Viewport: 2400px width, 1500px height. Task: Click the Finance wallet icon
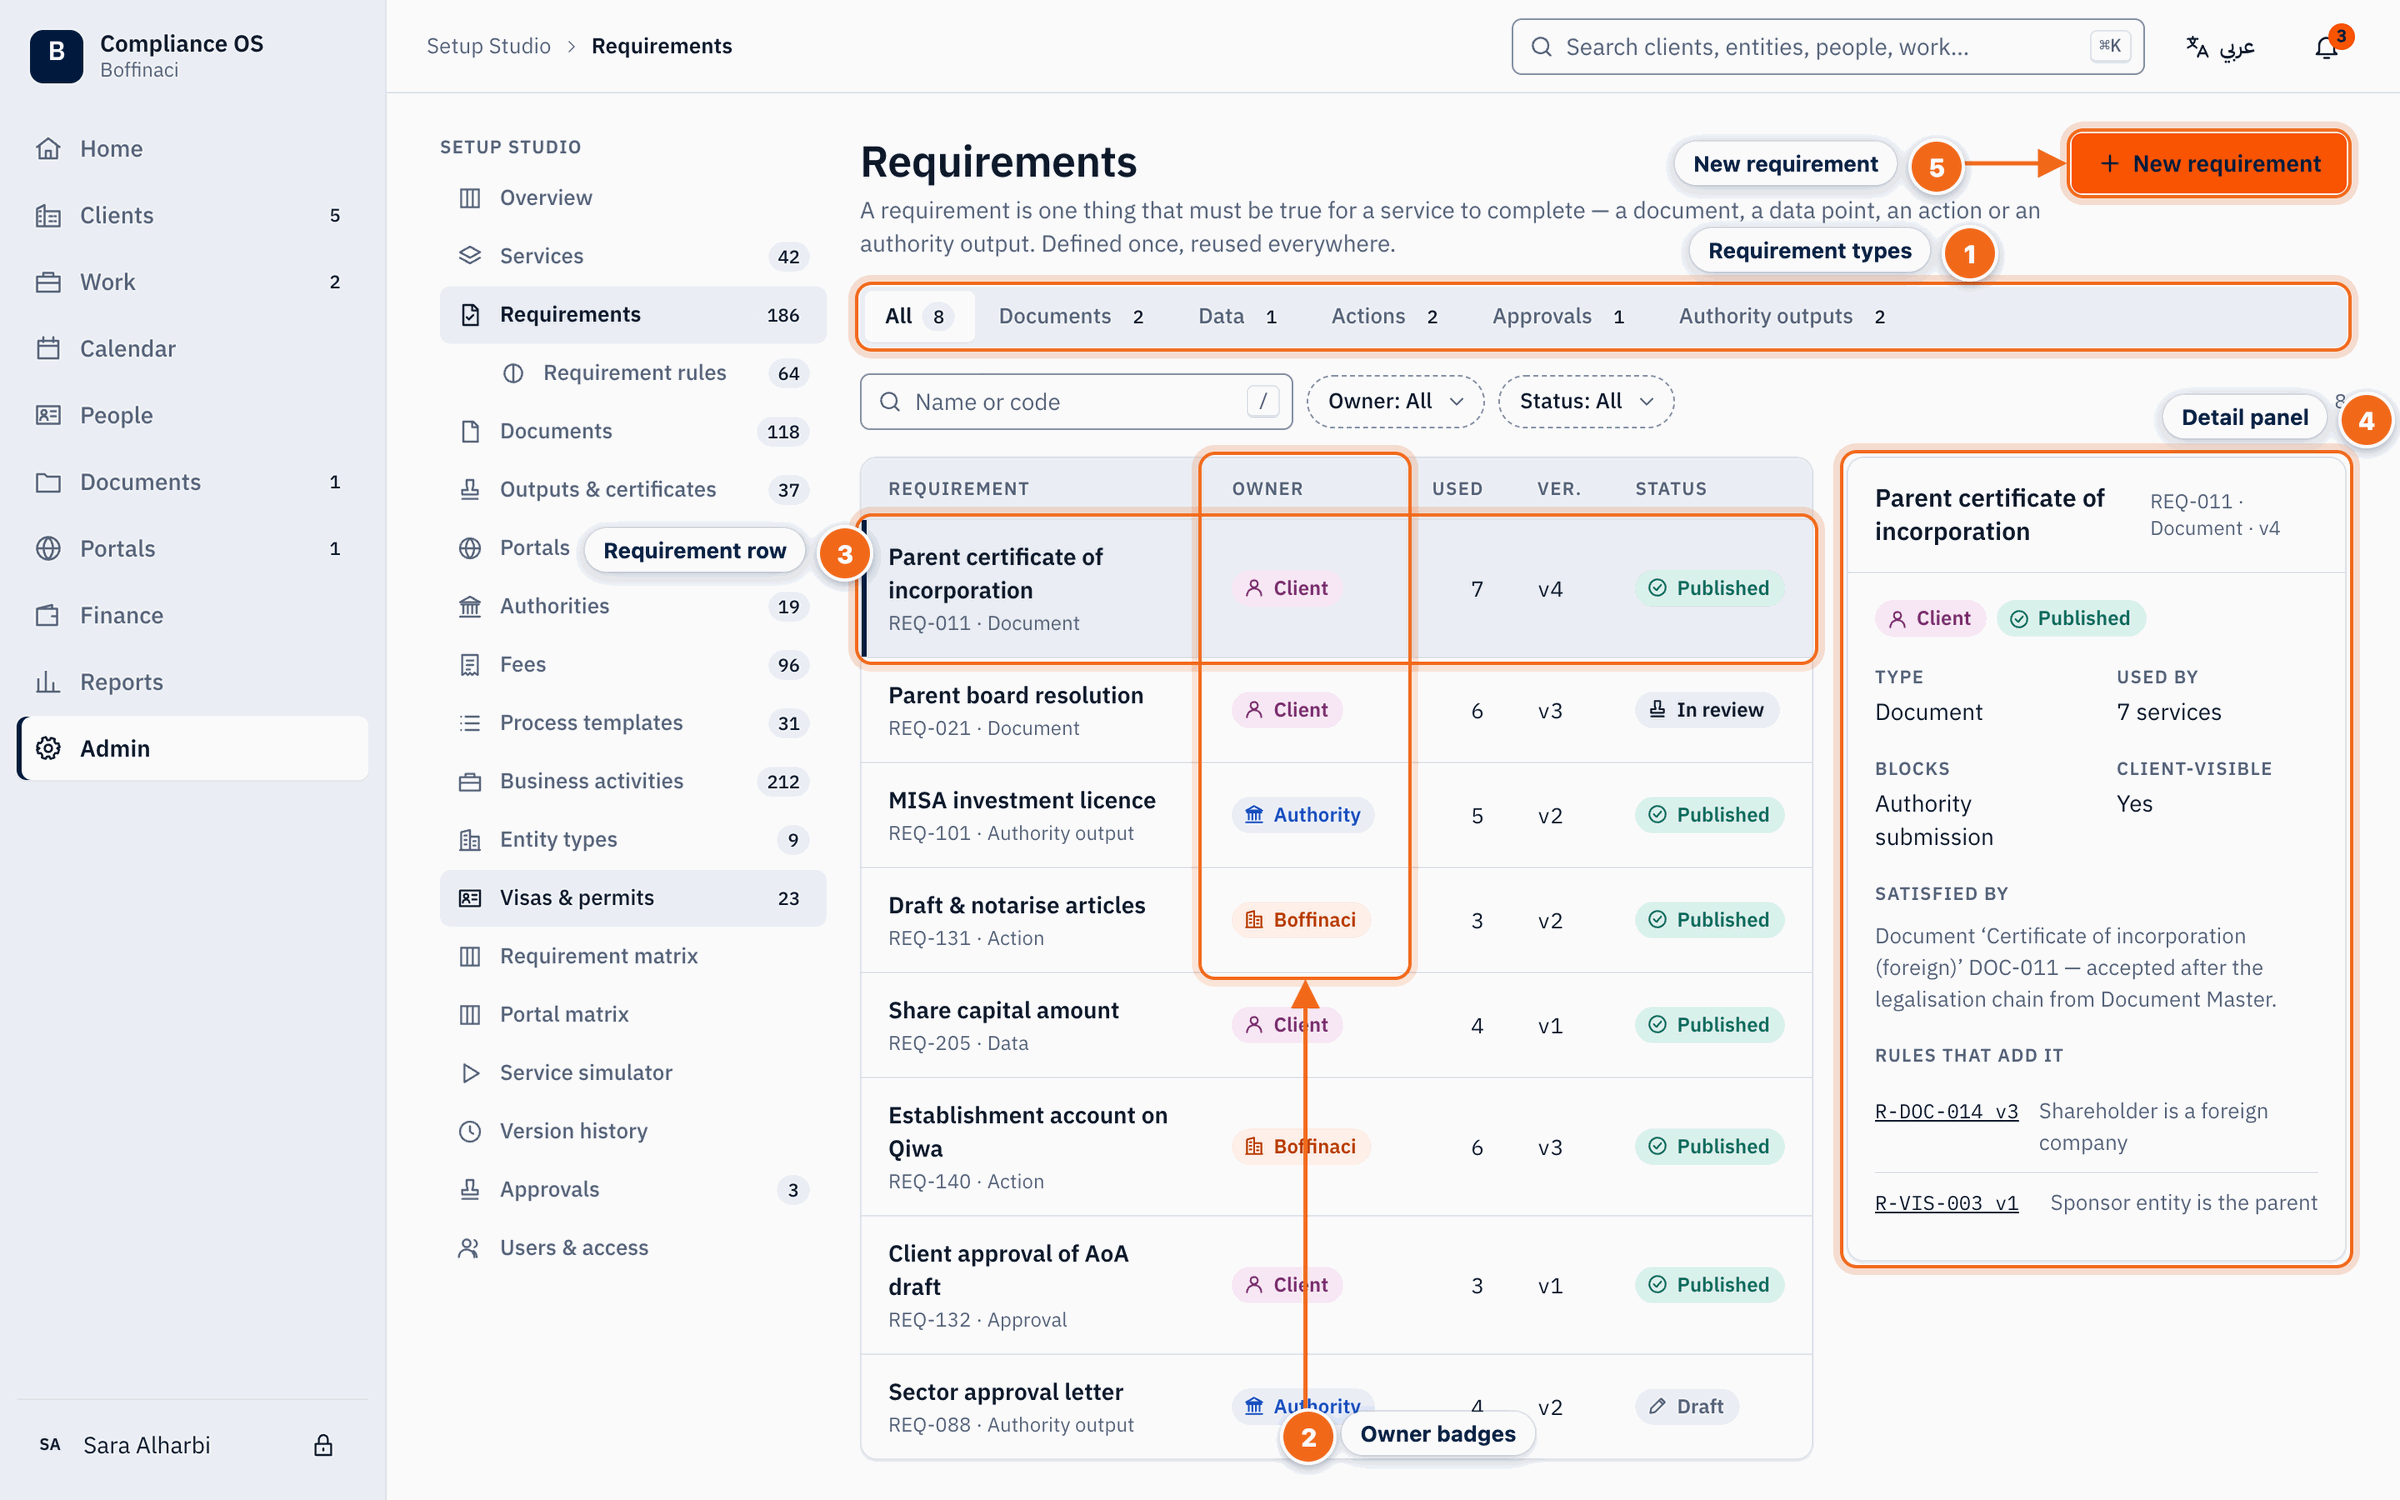click(x=48, y=615)
